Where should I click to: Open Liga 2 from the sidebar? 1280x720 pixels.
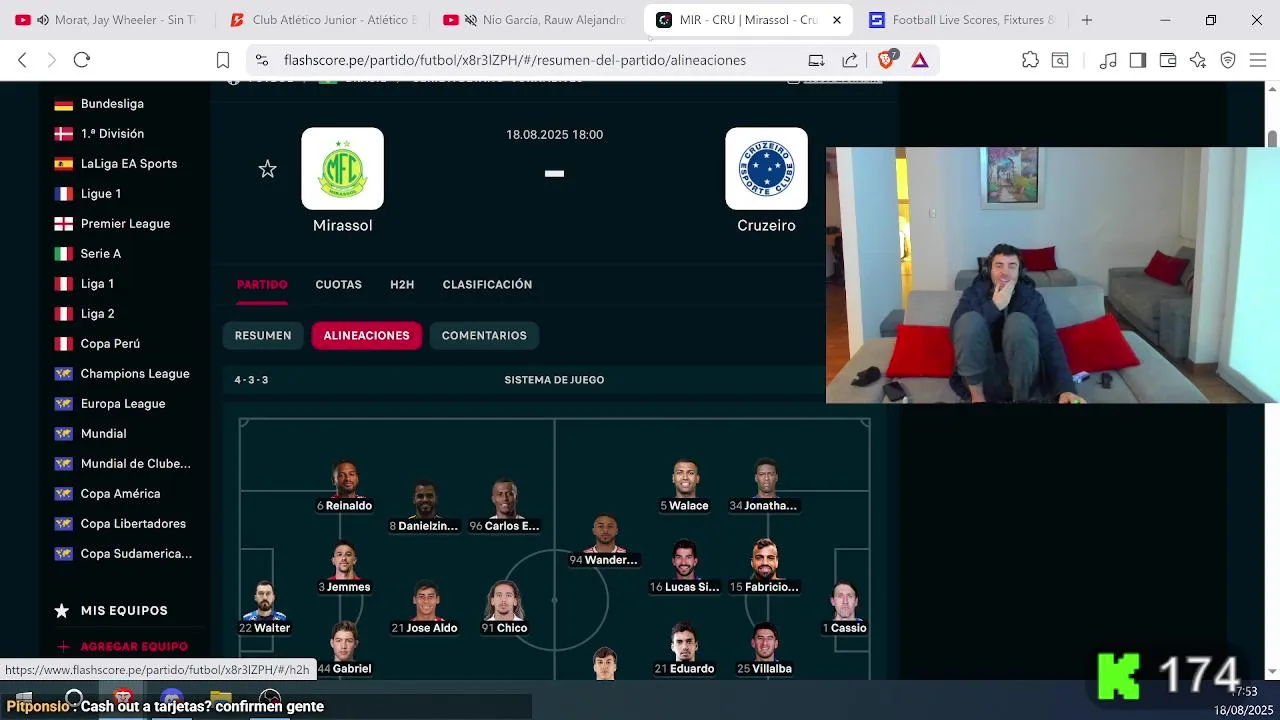point(97,314)
